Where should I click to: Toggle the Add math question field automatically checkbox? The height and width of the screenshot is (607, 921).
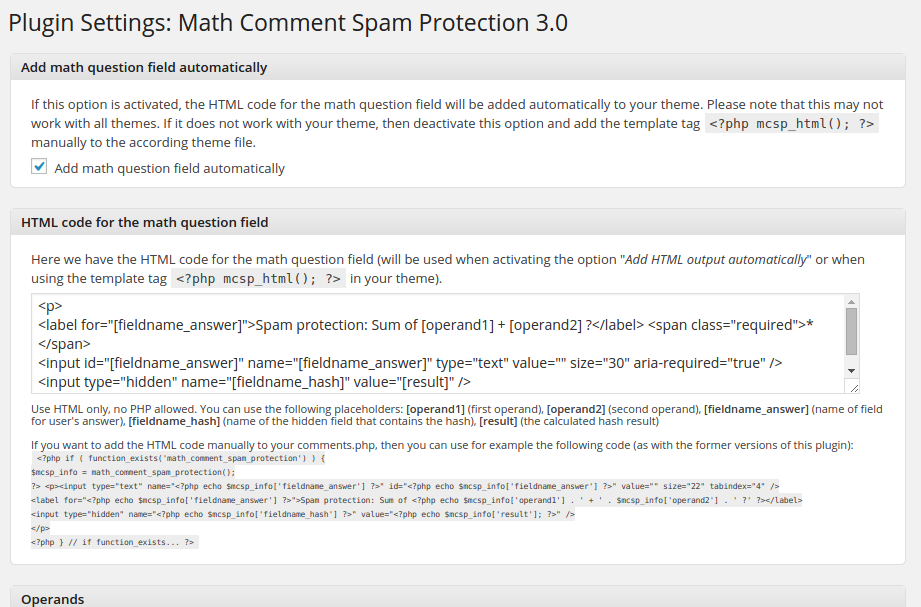tap(40, 167)
